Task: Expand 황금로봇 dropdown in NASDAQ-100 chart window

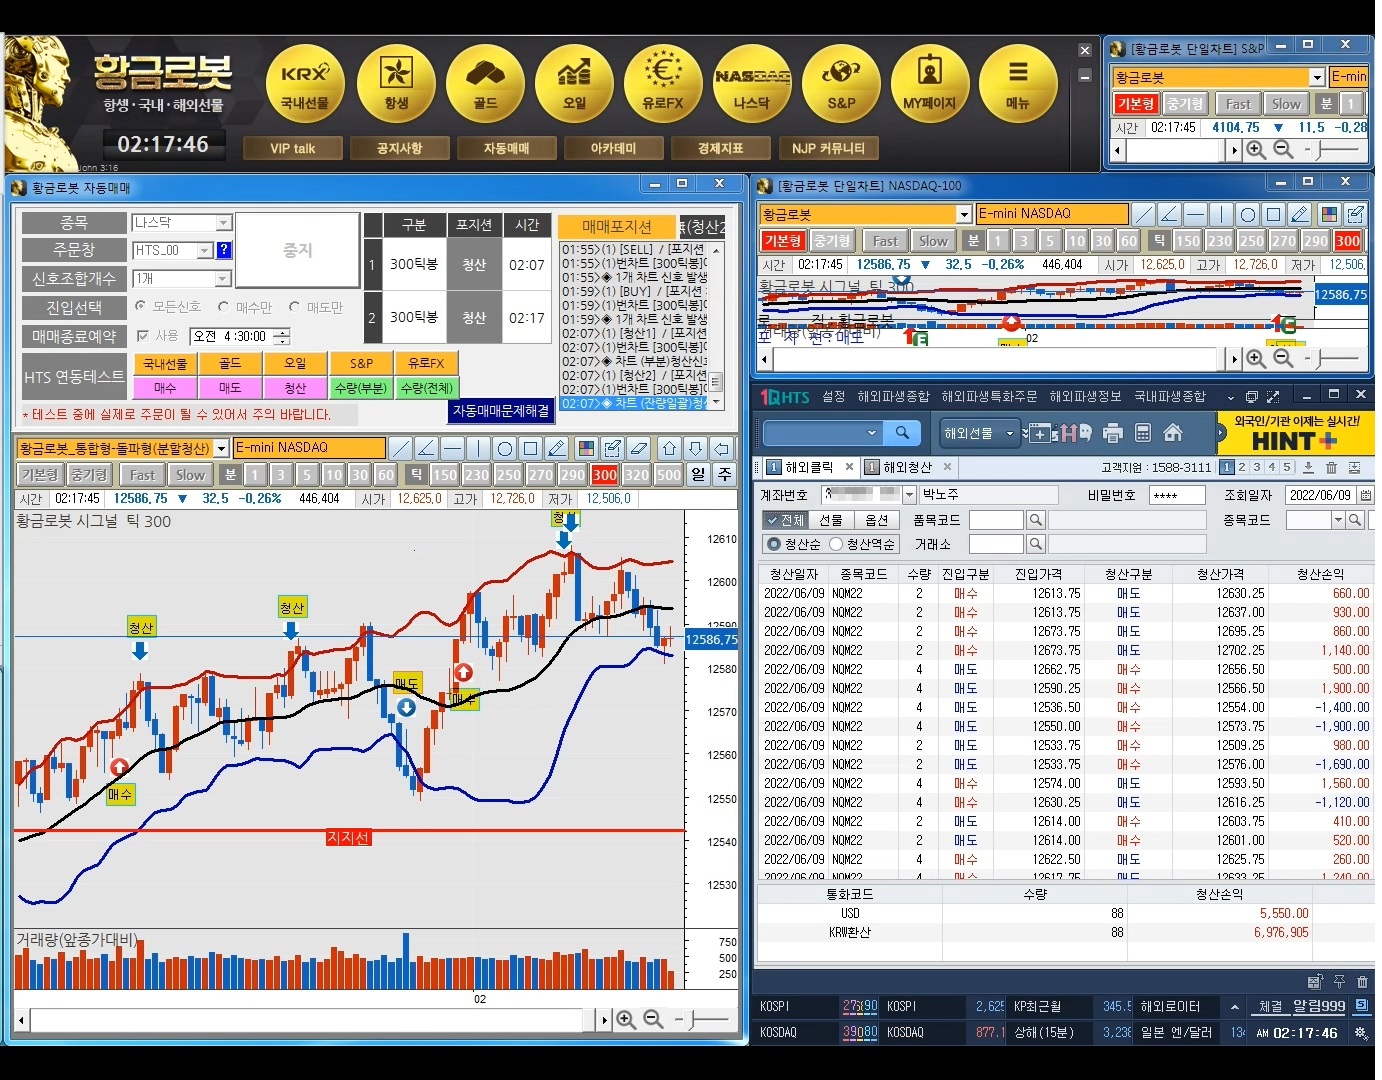Action: (x=964, y=214)
